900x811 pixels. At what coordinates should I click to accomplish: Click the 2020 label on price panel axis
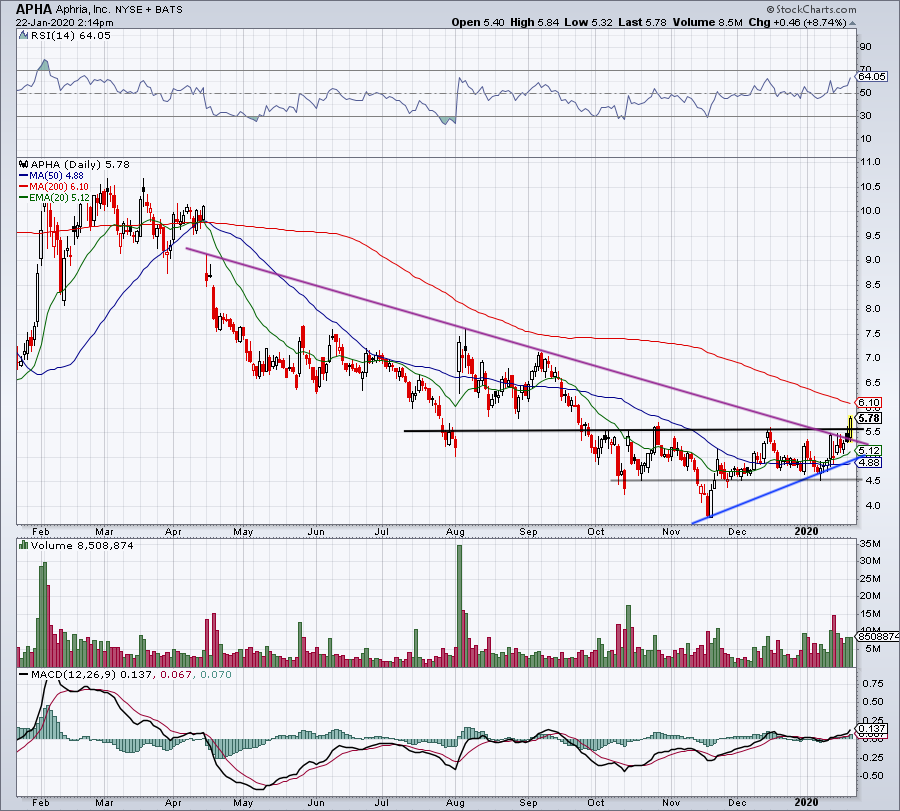click(x=806, y=531)
